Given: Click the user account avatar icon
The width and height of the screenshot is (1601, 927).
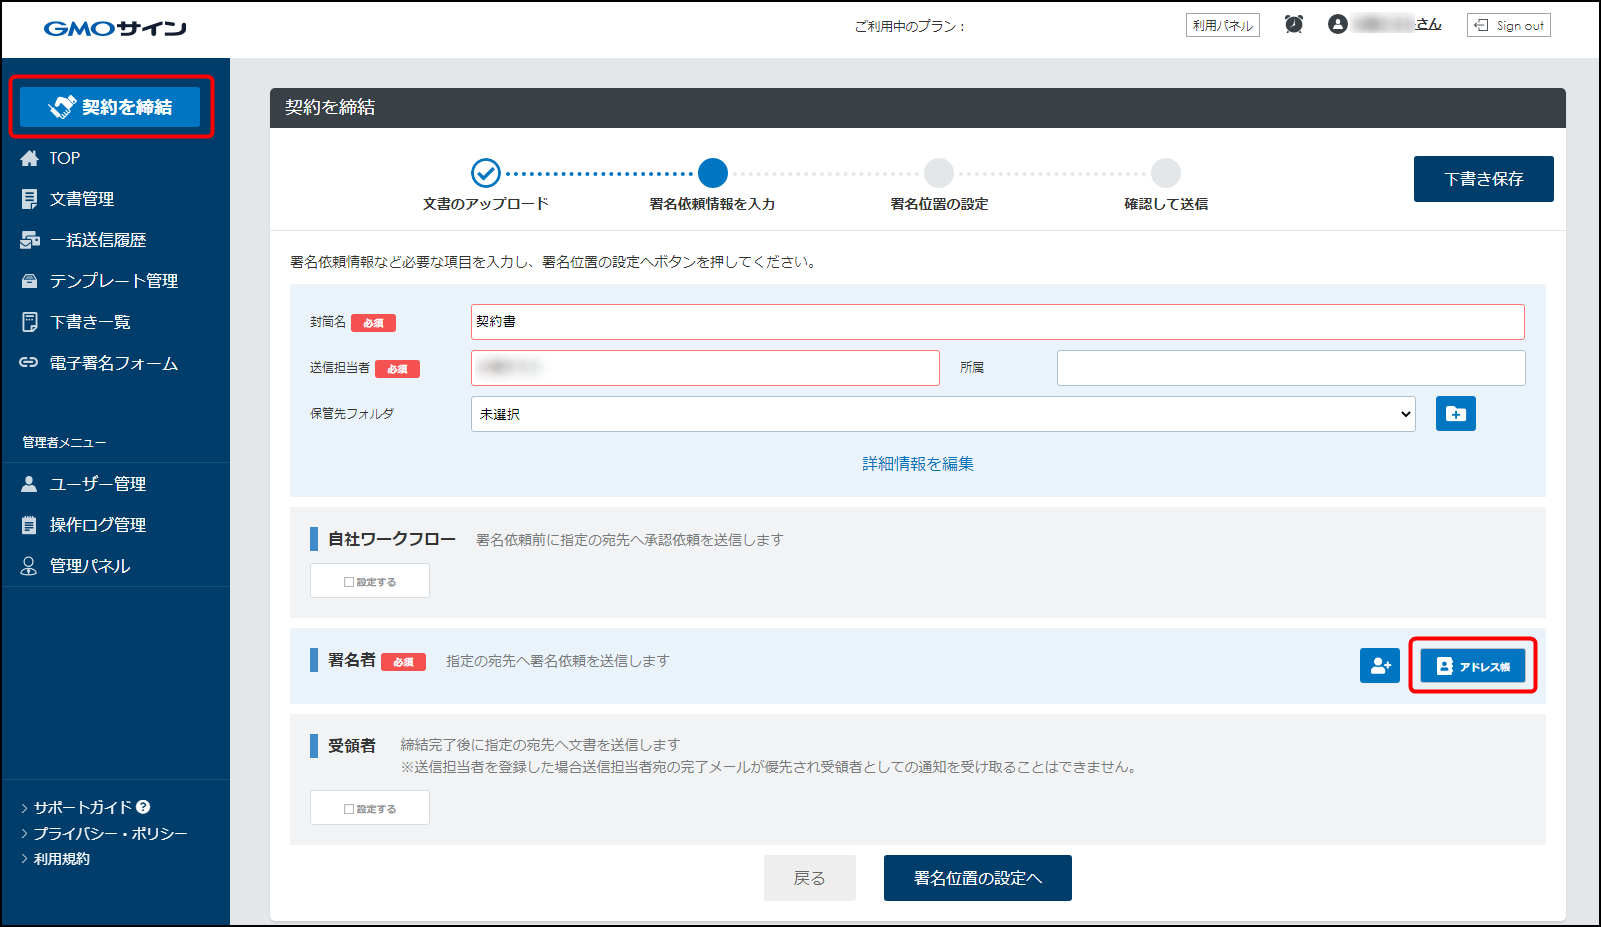Looking at the screenshot, I should (x=1338, y=24).
